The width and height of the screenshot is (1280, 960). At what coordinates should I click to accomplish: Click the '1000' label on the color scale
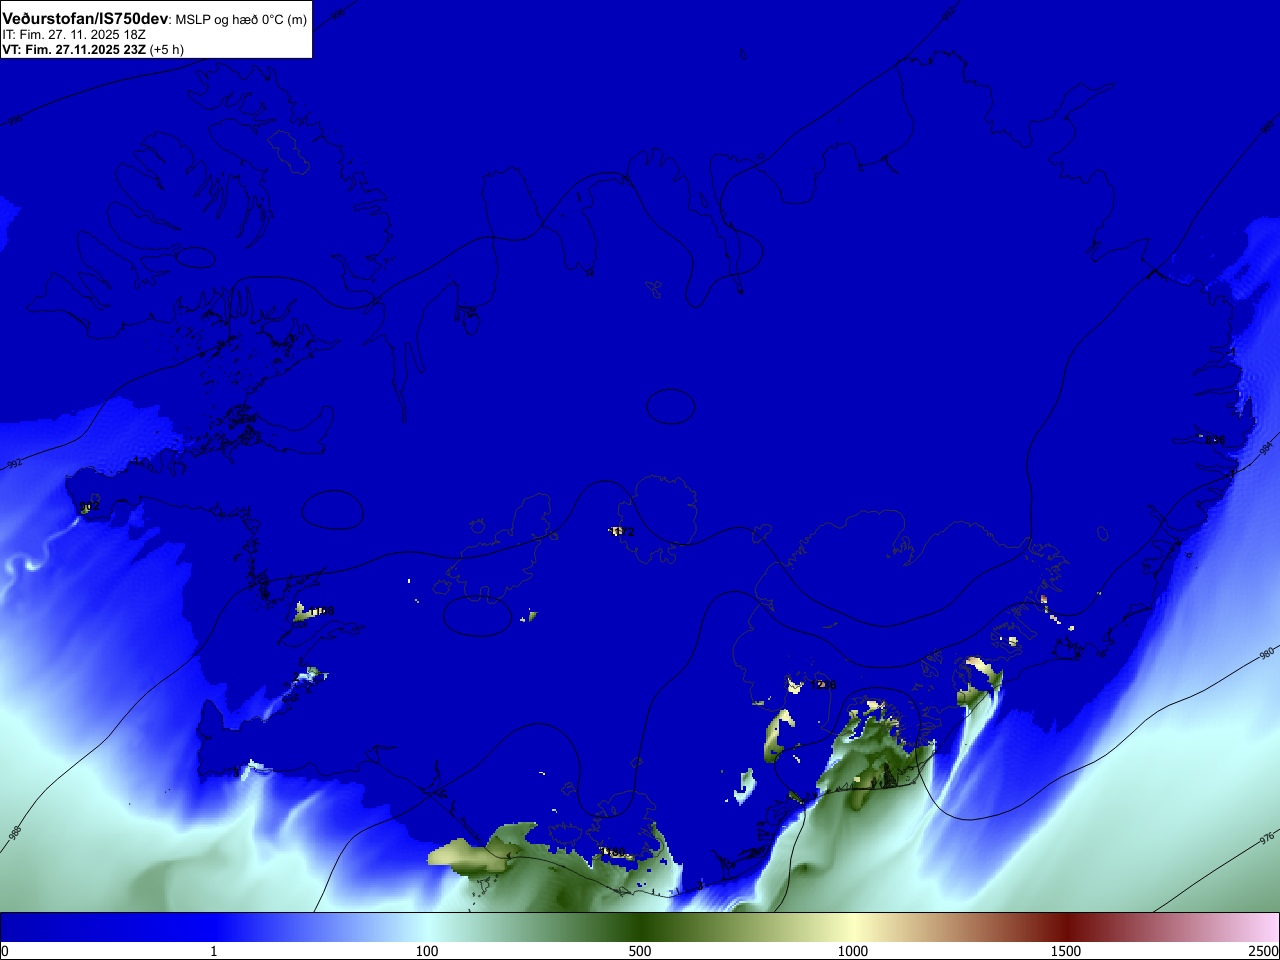(853, 951)
